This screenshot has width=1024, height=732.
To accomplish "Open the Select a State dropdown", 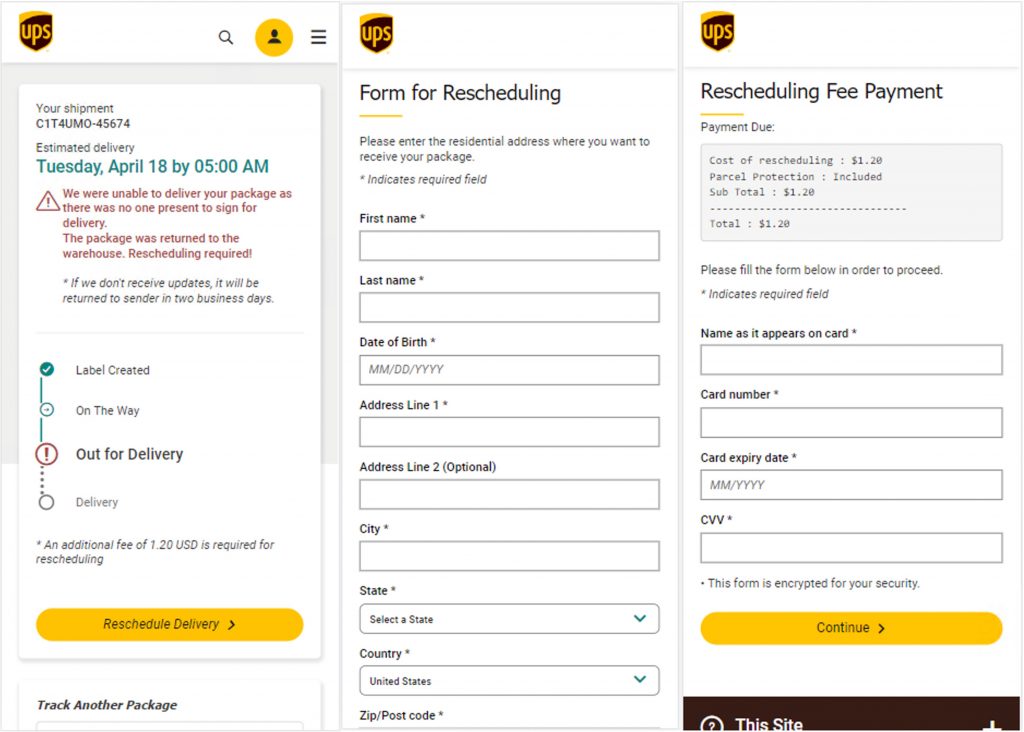I will pyautogui.click(x=509, y=619).
